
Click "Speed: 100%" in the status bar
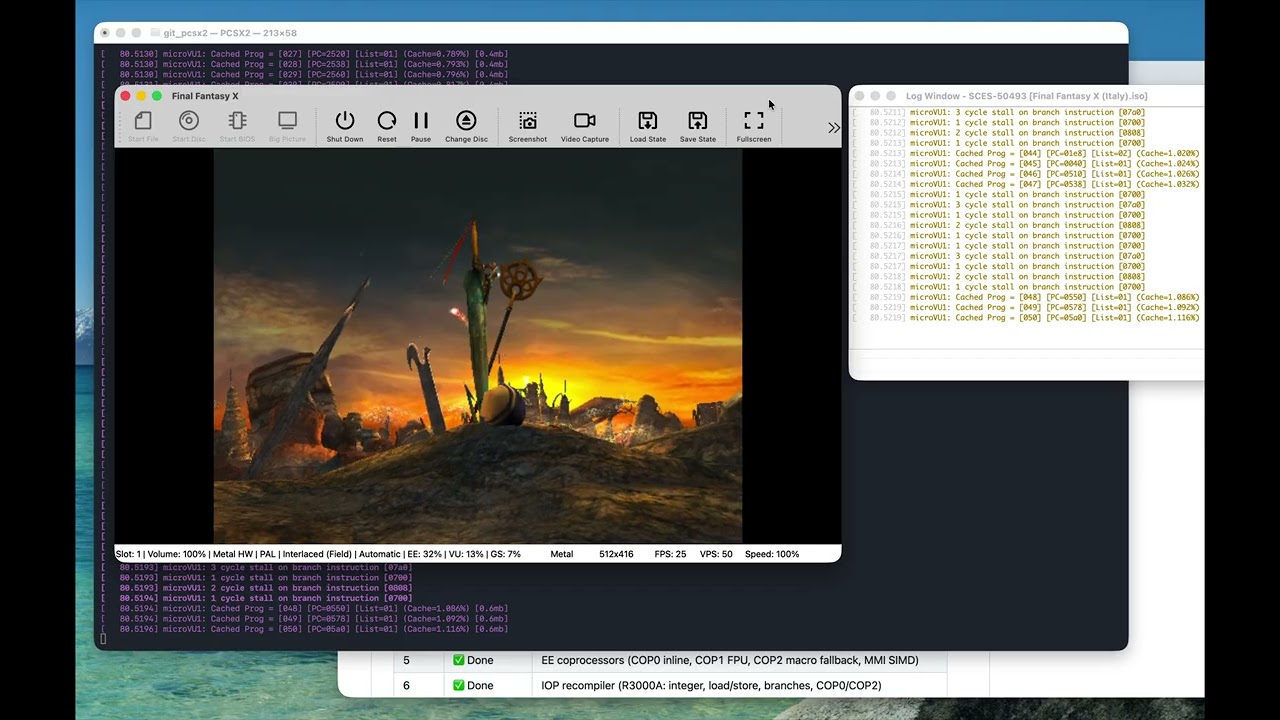pos(772,554)
